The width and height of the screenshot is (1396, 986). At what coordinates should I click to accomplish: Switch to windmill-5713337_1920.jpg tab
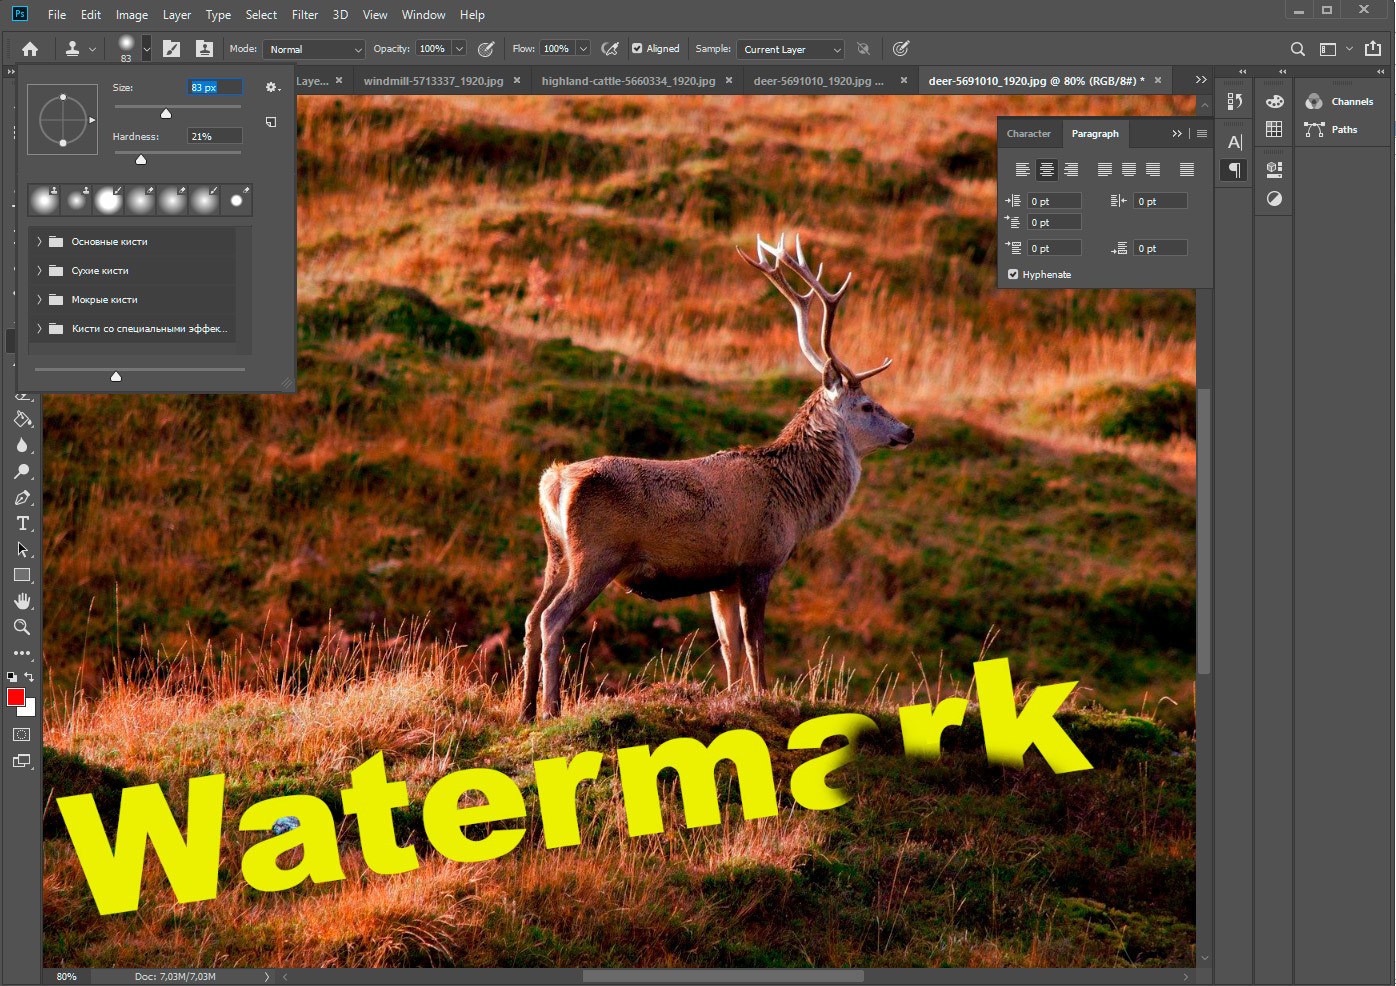[x=433, y=81]
